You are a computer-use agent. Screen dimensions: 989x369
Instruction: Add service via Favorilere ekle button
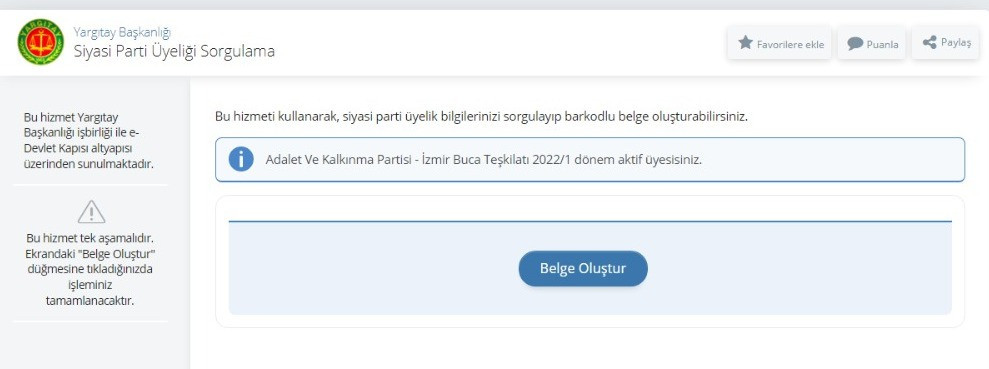coord(780,43)
